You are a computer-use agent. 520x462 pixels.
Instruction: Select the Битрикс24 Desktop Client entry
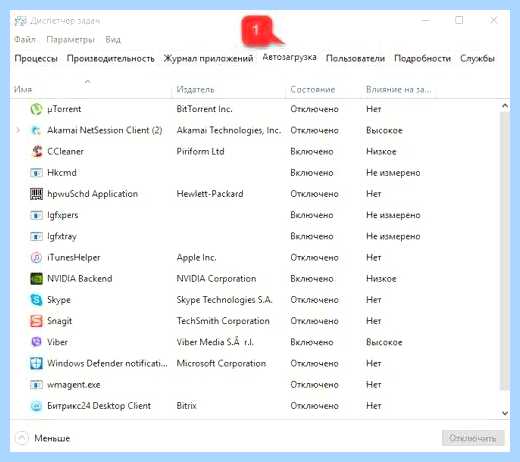click(x=99, y=406)
